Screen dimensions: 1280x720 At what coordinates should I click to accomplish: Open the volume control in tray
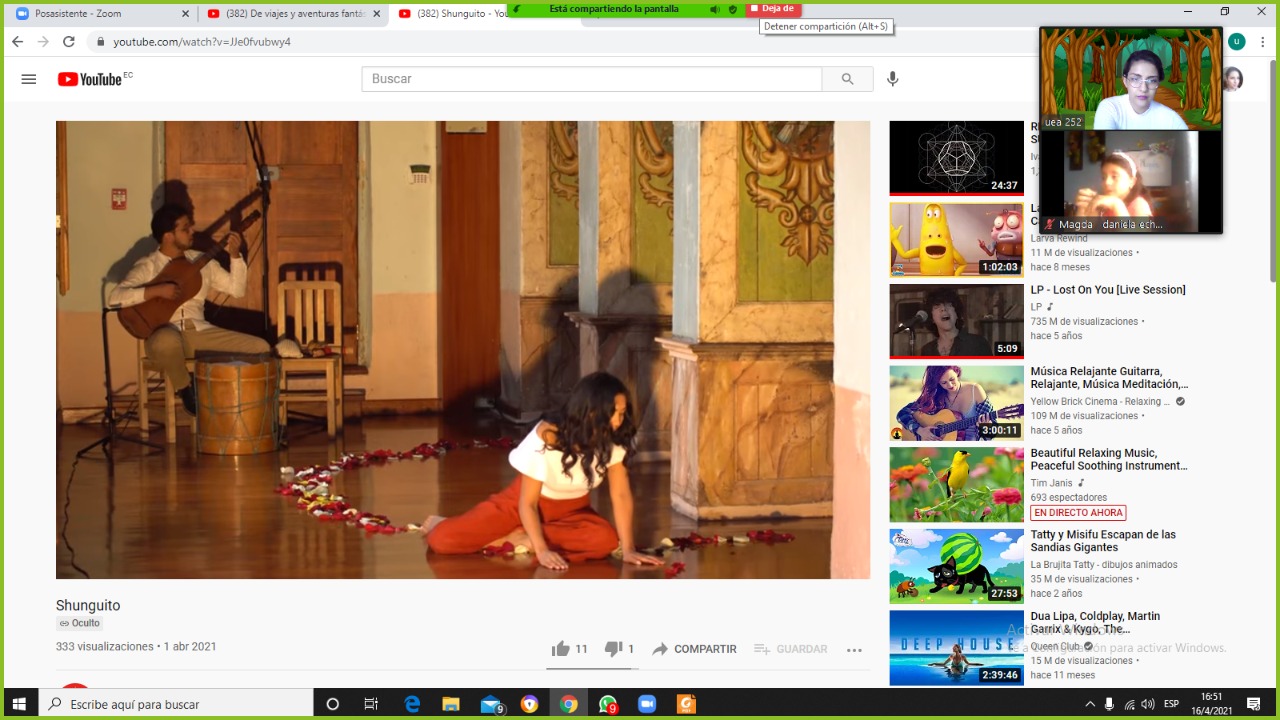[x=1148, y=704]
